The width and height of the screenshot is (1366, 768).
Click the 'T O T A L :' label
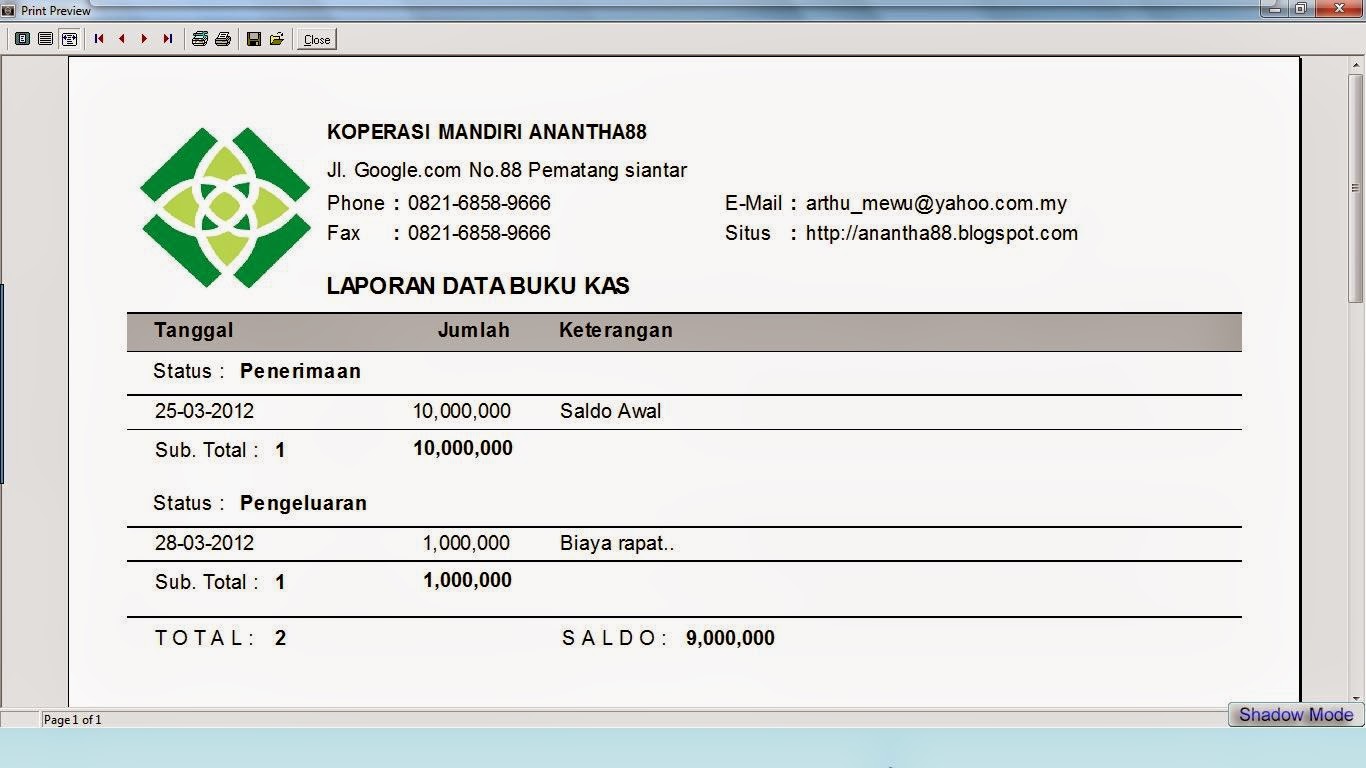tap(204, 638)
